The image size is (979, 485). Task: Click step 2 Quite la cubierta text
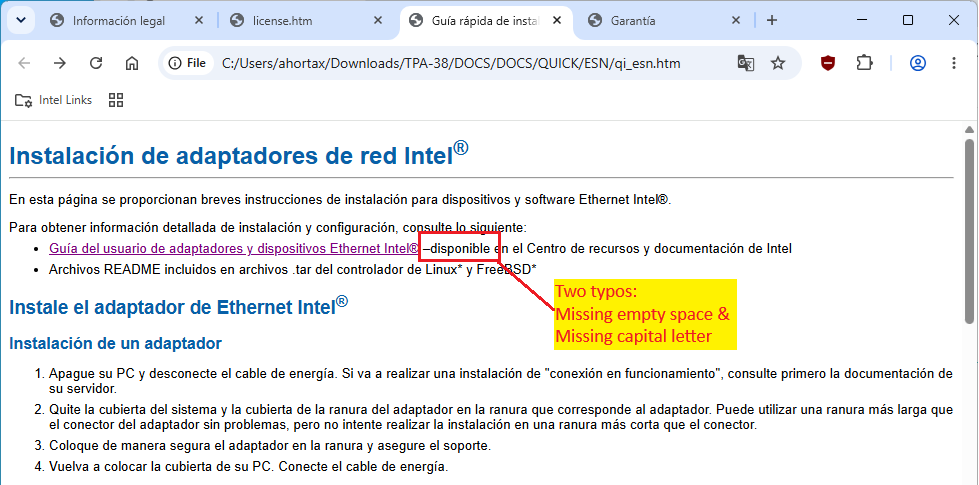[x=501, y=418]
